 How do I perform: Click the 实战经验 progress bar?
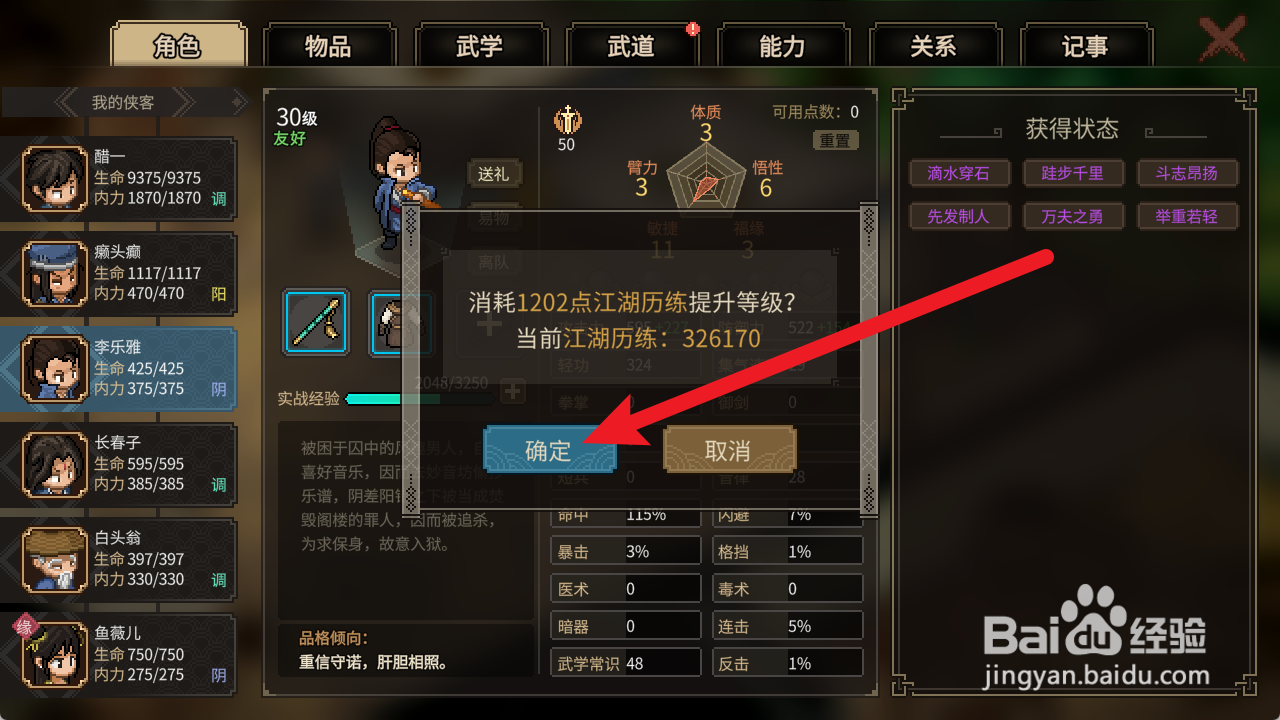tap(420, 399)
